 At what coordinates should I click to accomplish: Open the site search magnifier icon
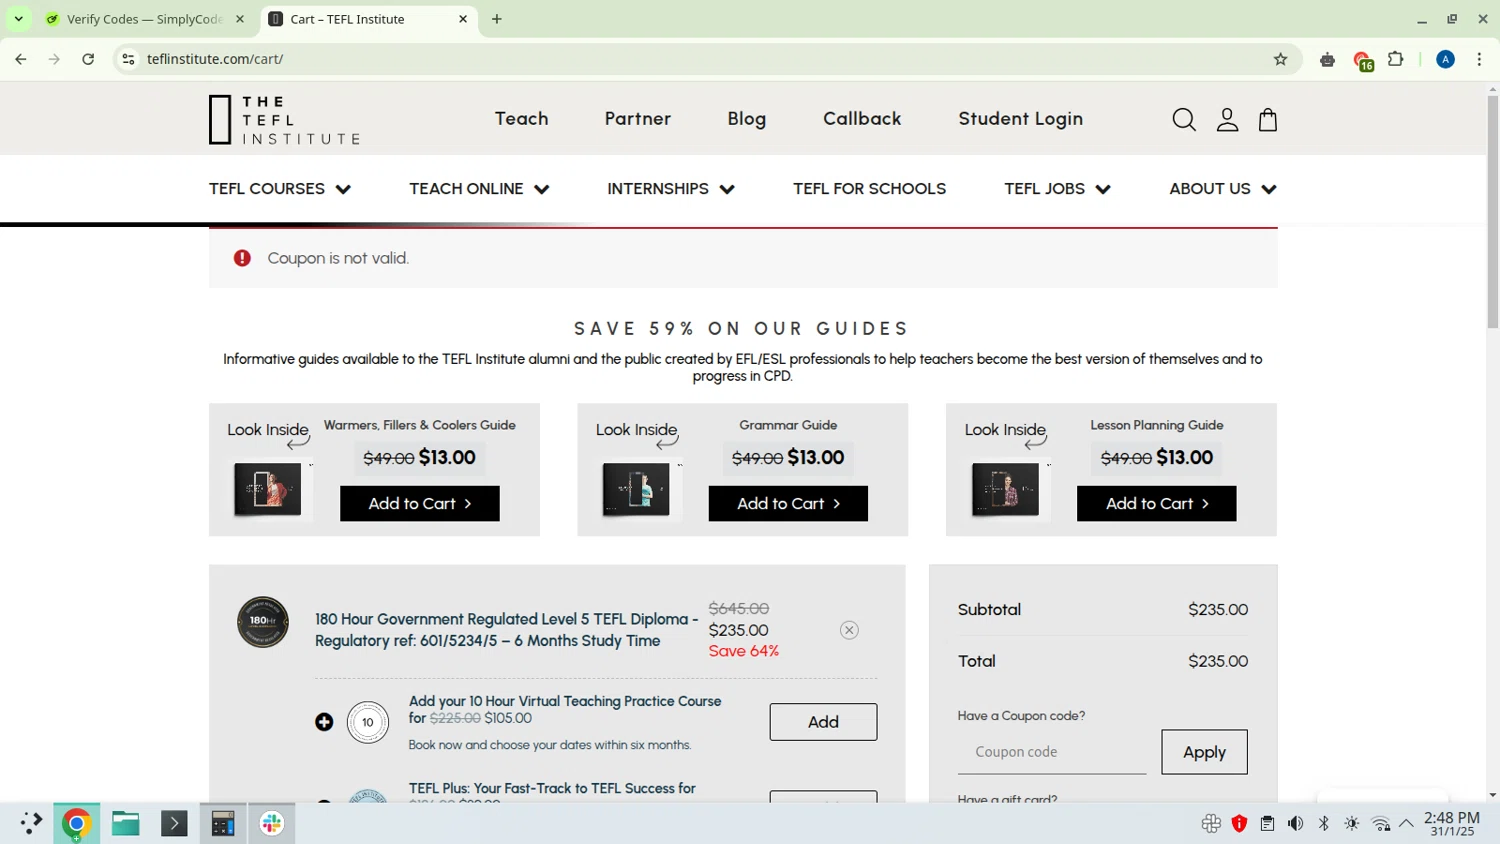[x=1184, y=120]
